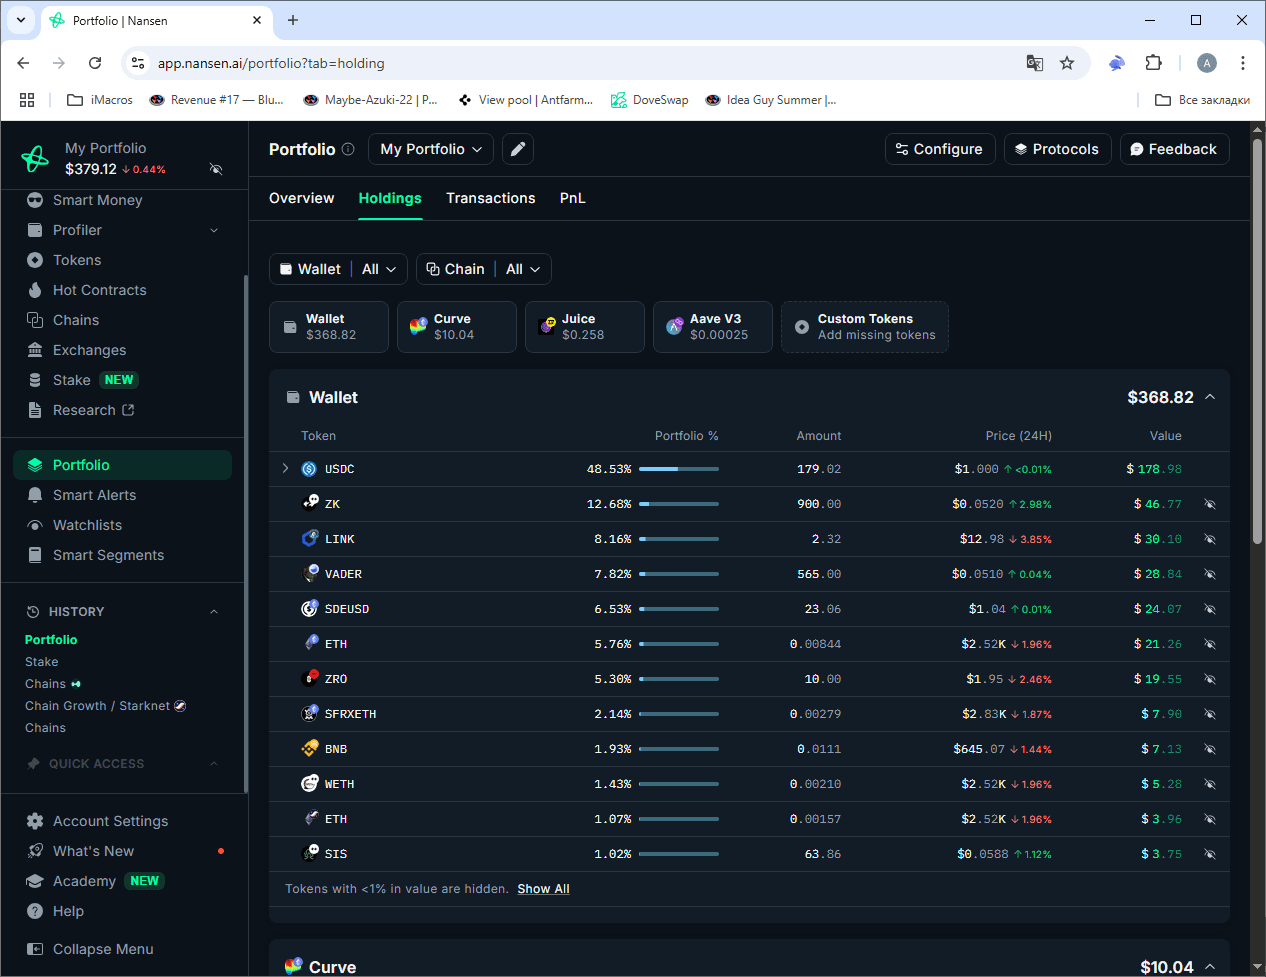Hide the SIS token row

point(1210,854)
